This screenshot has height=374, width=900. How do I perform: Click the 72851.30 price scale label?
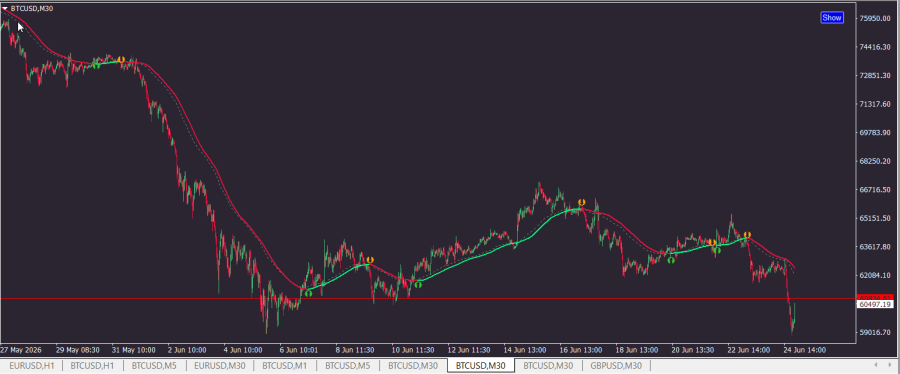coord(875,76)
